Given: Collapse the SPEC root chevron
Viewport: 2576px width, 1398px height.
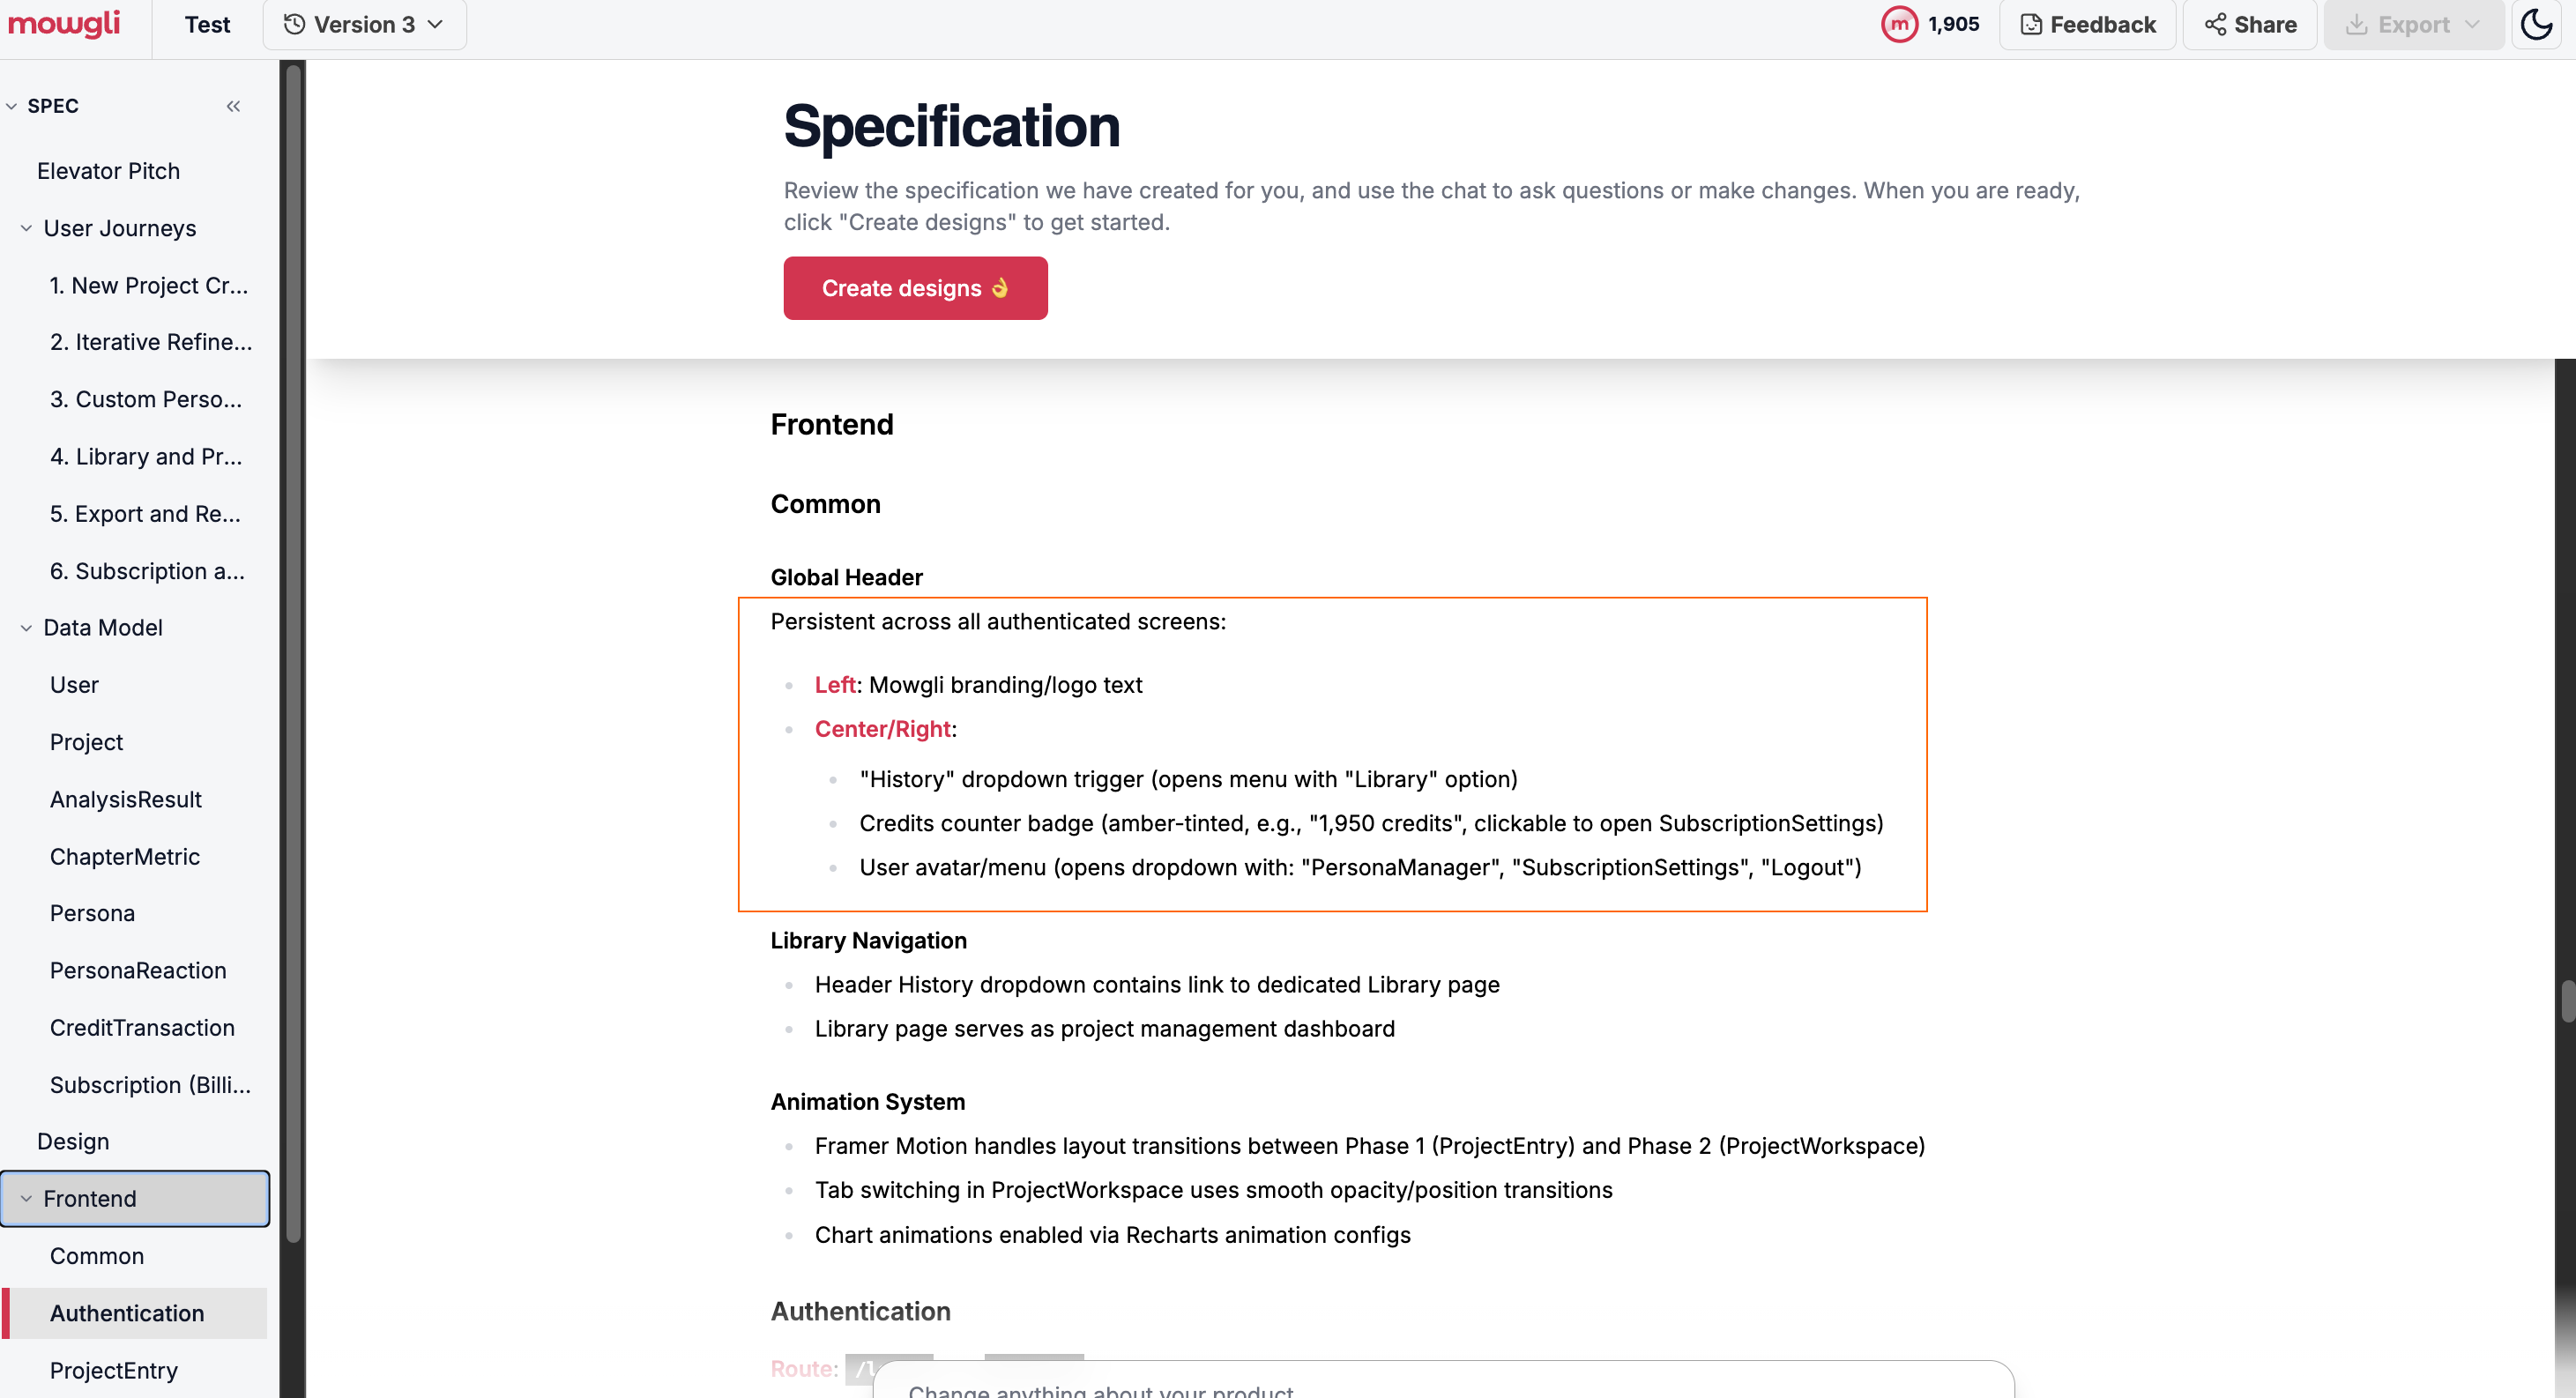Looking at the screenshot, I should pyautogui.click(x=12, y=106).
